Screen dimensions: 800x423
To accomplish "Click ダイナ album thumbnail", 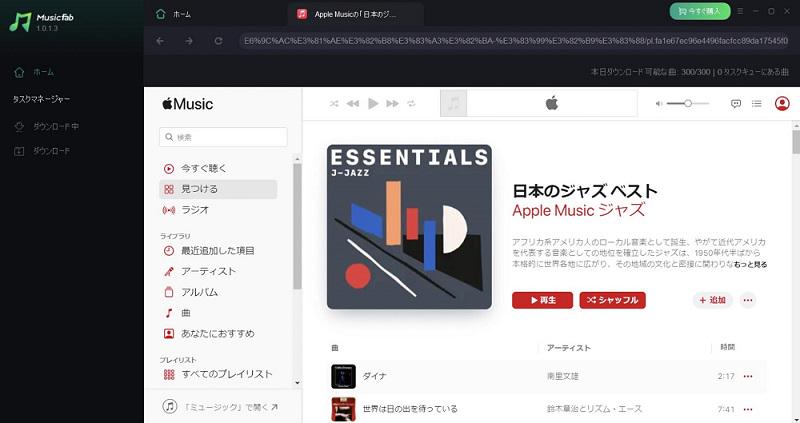I will pos(343,377).
